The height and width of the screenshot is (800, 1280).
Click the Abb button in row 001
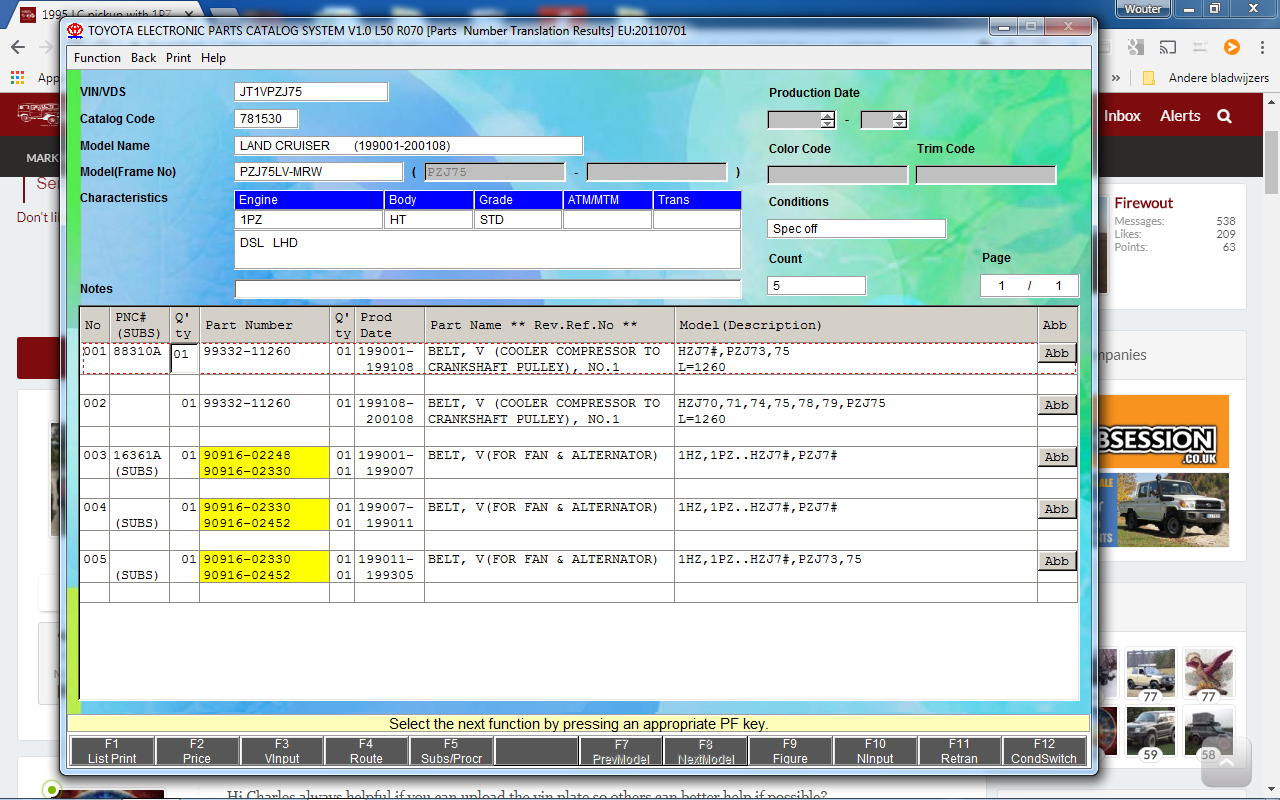(x=1057, y=353)
